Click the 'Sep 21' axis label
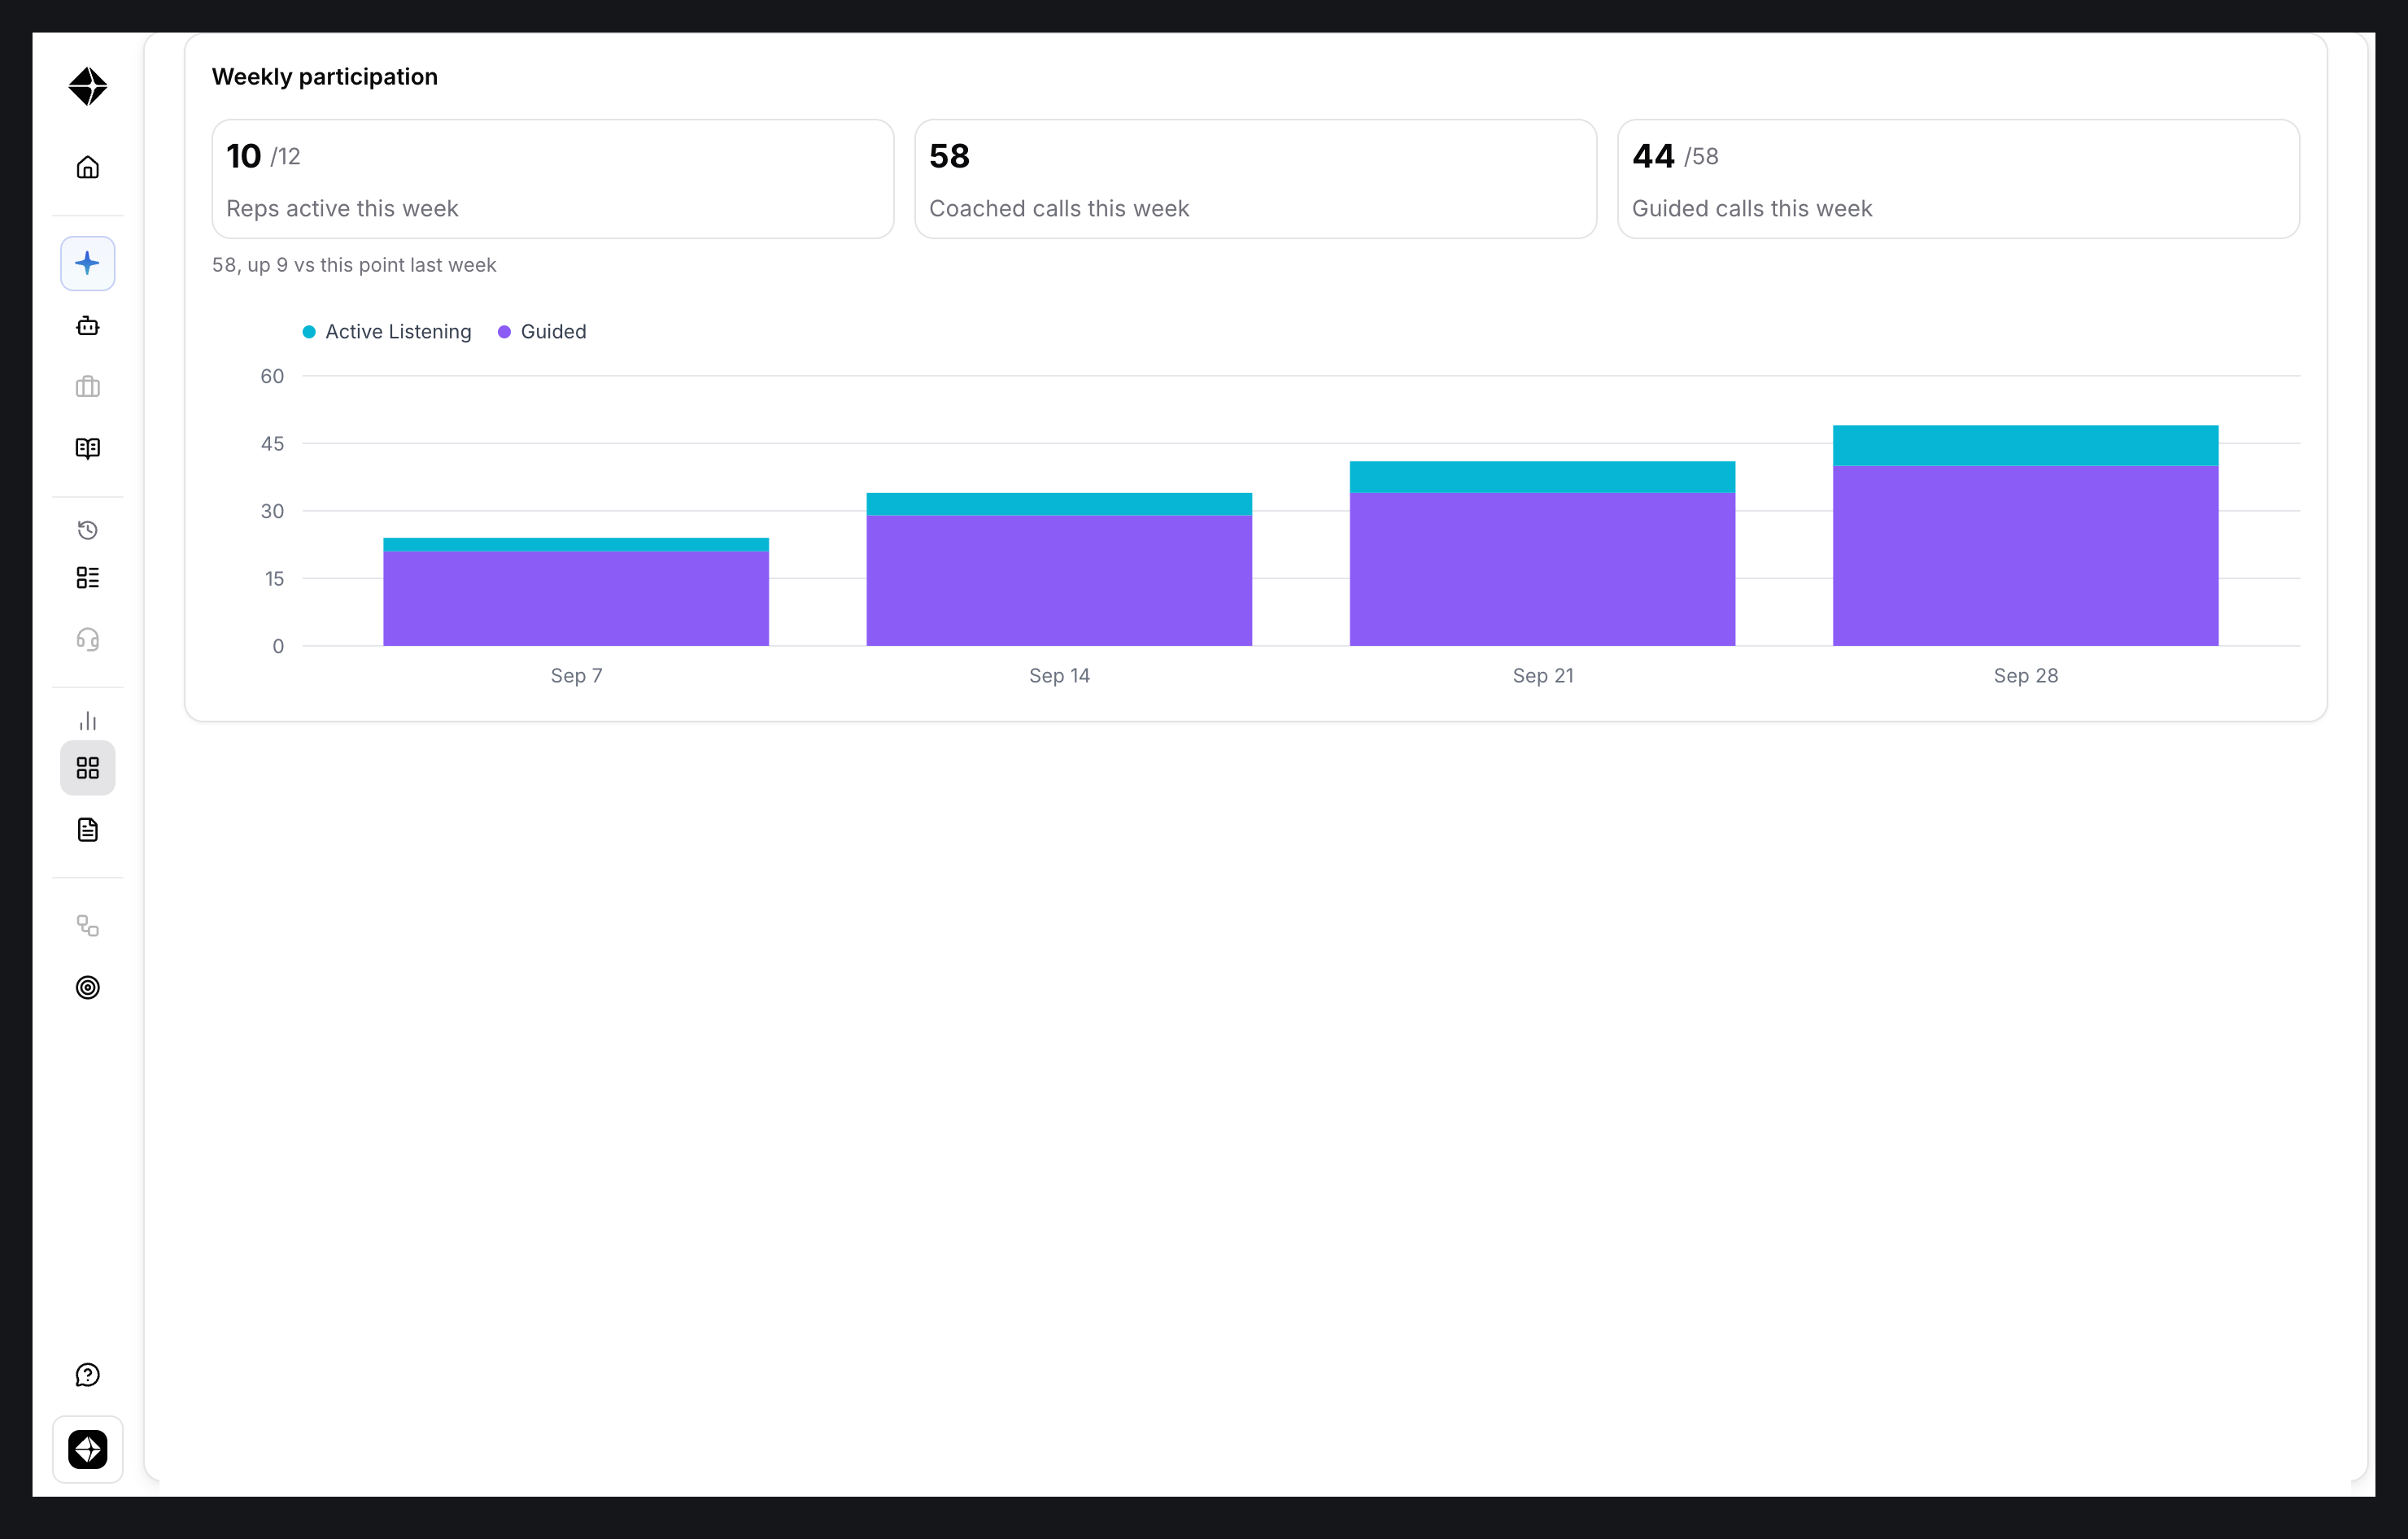Image resolution: width=2408 pixels, height=1539 pixels. (1543, 676)
